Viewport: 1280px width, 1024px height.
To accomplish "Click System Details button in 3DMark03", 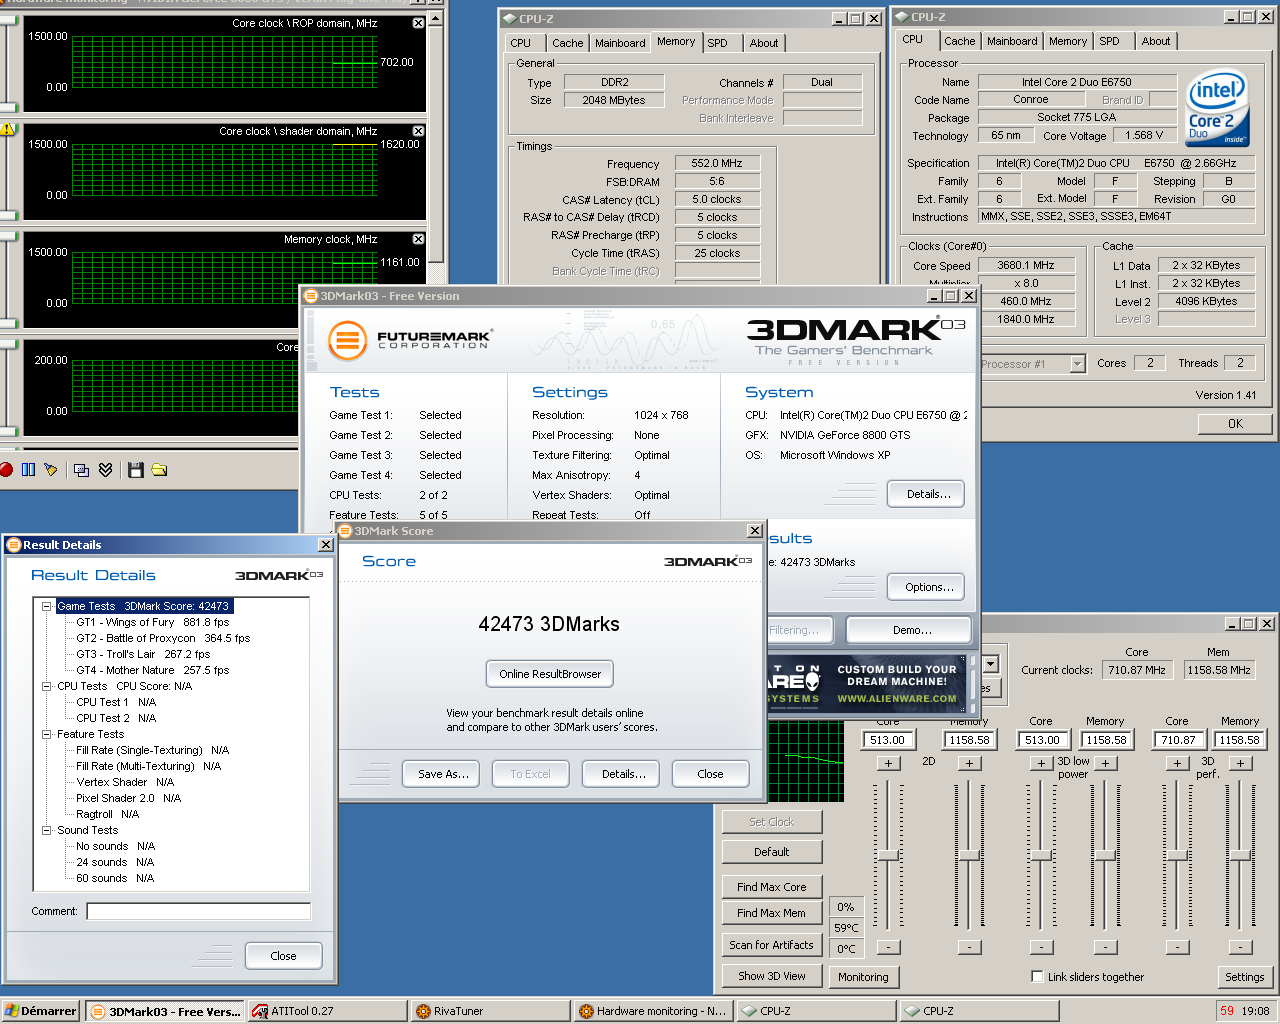I will click(x=928, y=494).
